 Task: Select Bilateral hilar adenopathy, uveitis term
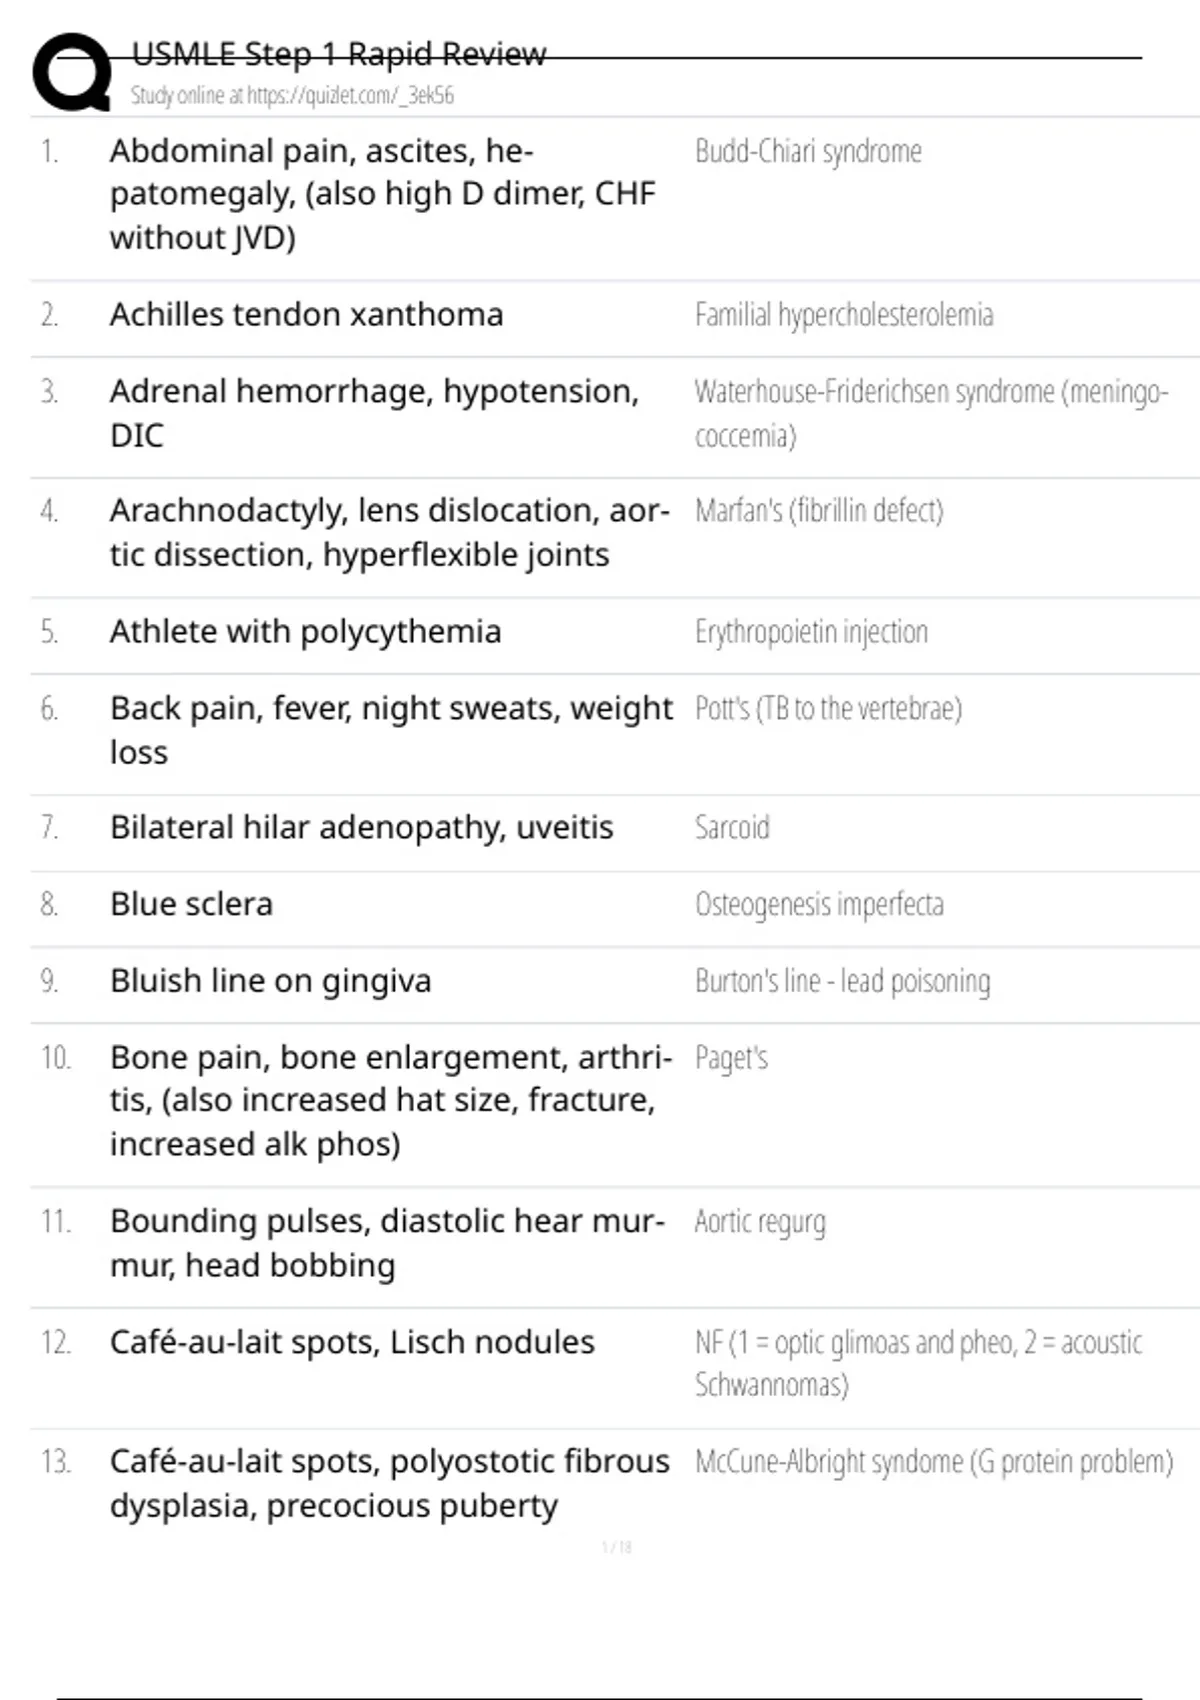[361, 828]
